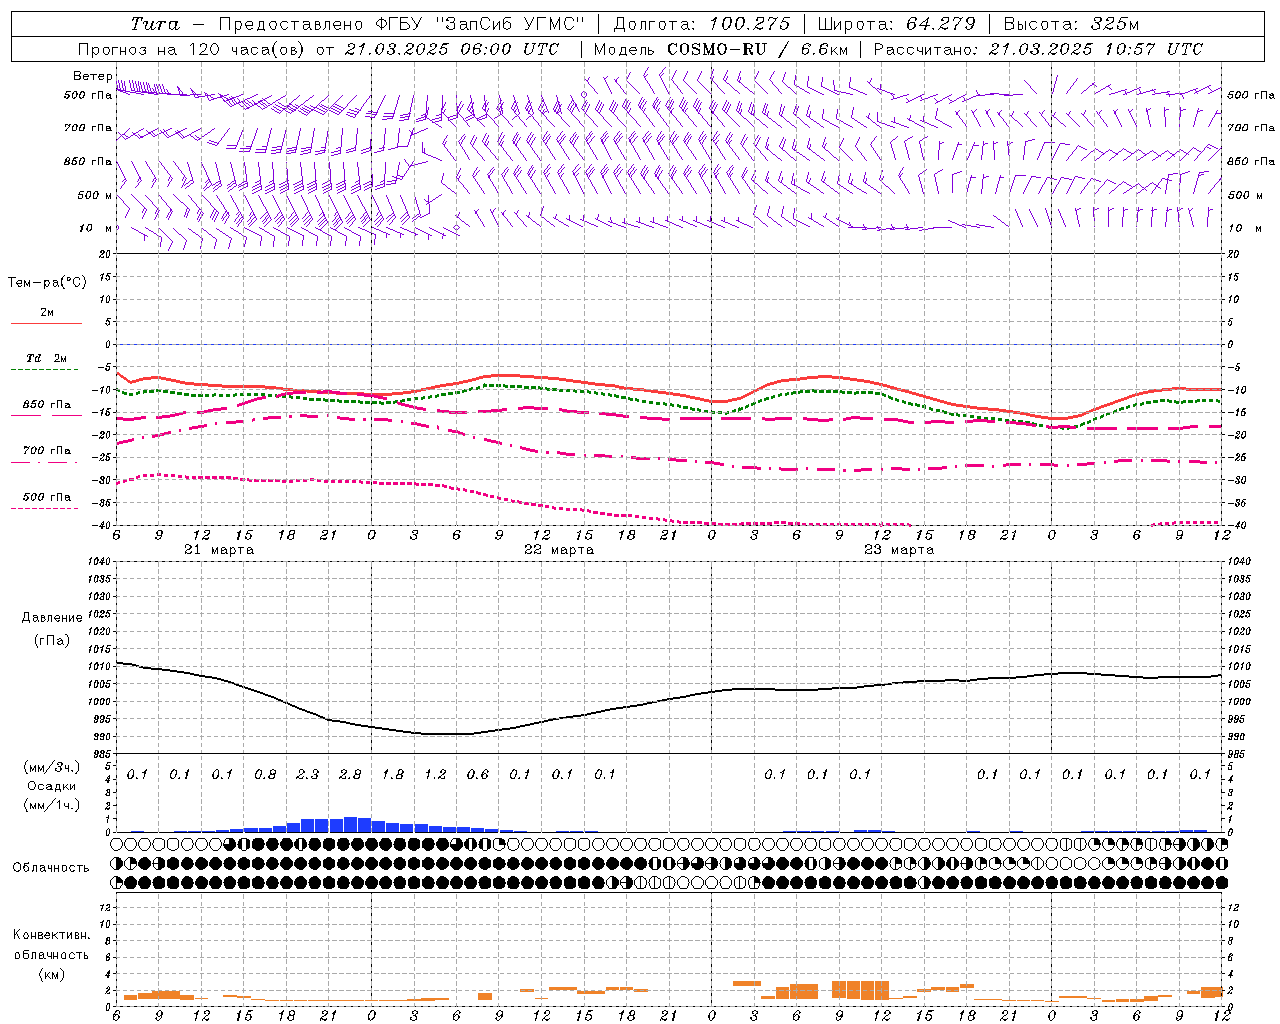The height and width of the screenshot is (1024, 1280).
Task: Click the "0.6" precipitation value
Action: (x=478, y=774)
